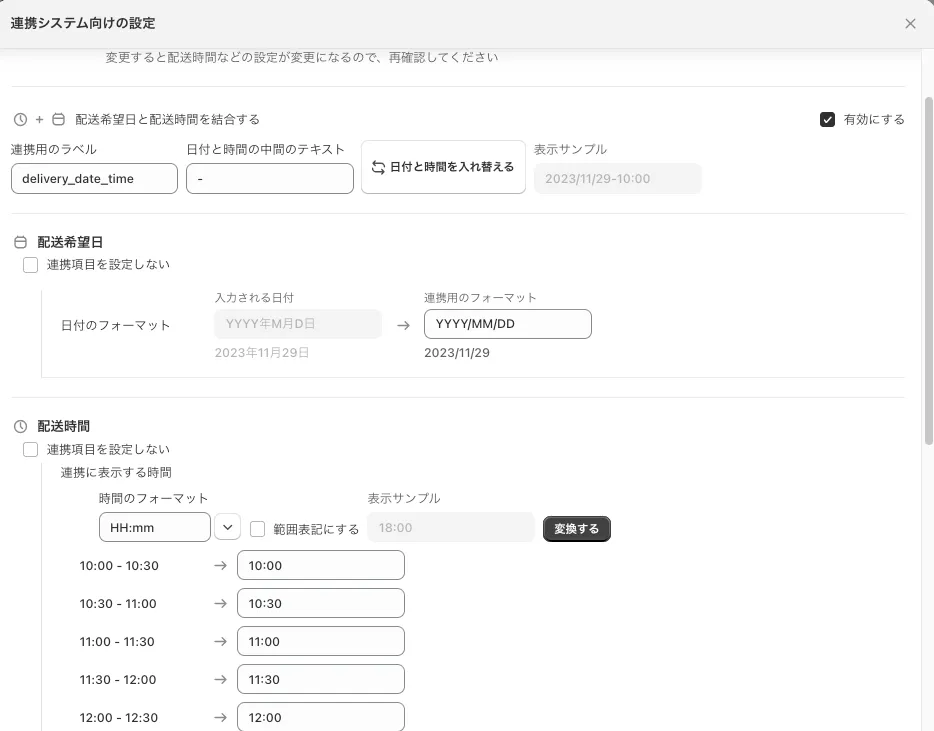934x731 pixels.
Task: Click the HH:mm time format combo box
Action: coord(154,527)
